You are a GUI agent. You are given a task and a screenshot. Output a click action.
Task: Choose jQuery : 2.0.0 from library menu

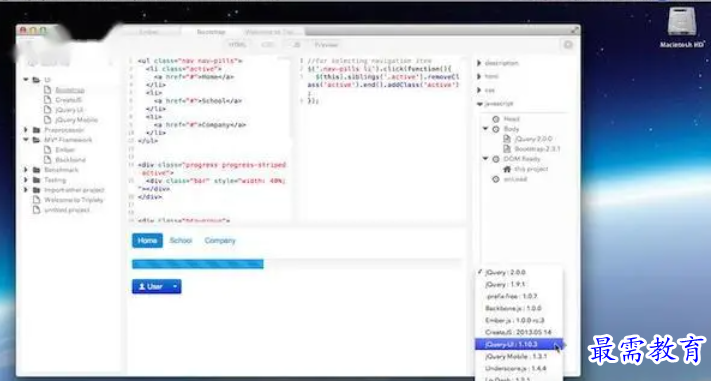point(519,272)
